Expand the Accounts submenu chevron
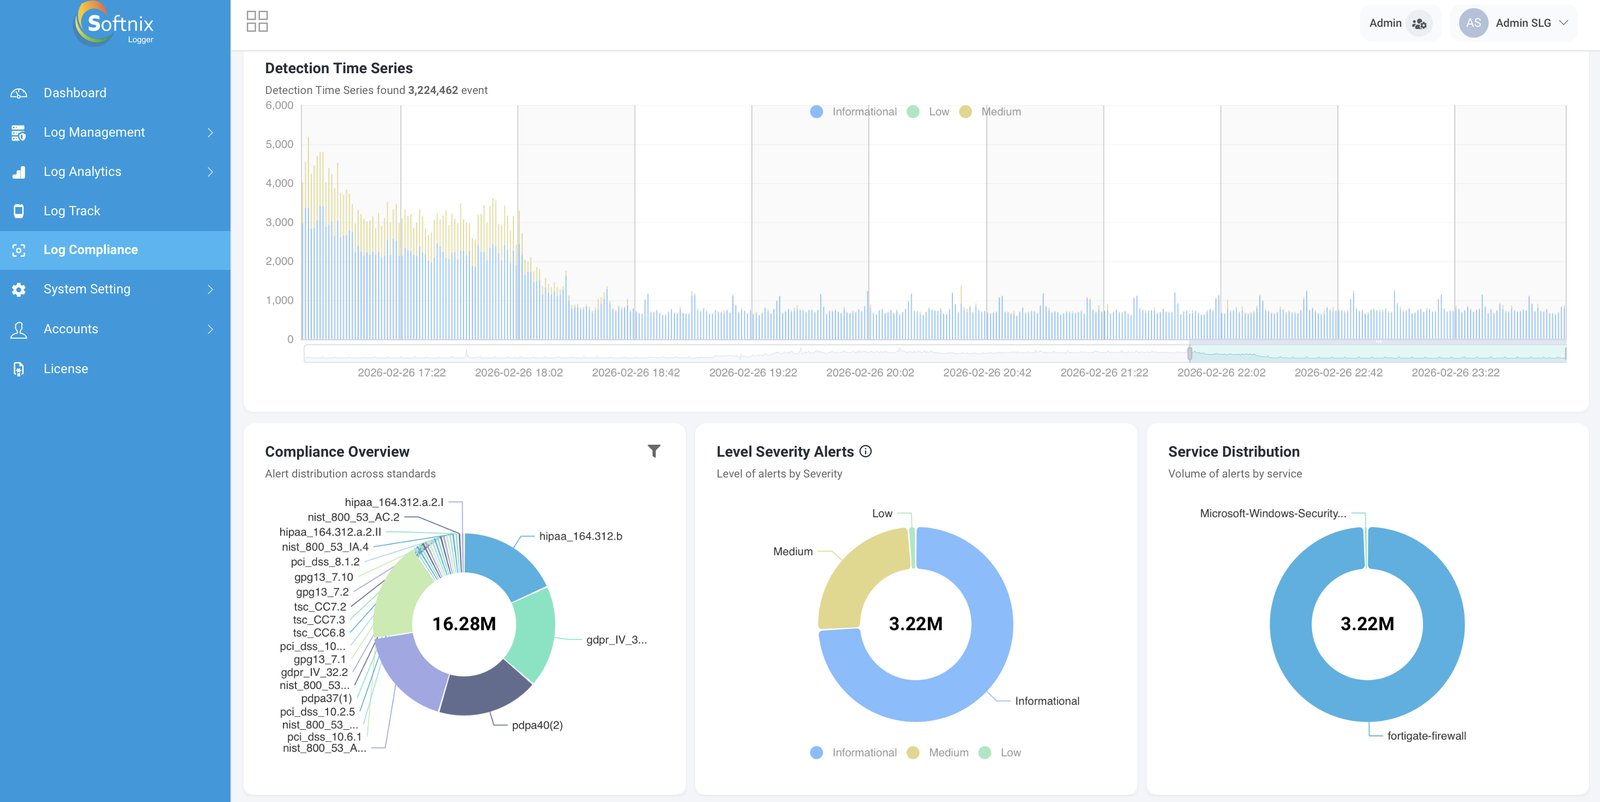This screenshot has width=1600, height=802. [210, 329]
